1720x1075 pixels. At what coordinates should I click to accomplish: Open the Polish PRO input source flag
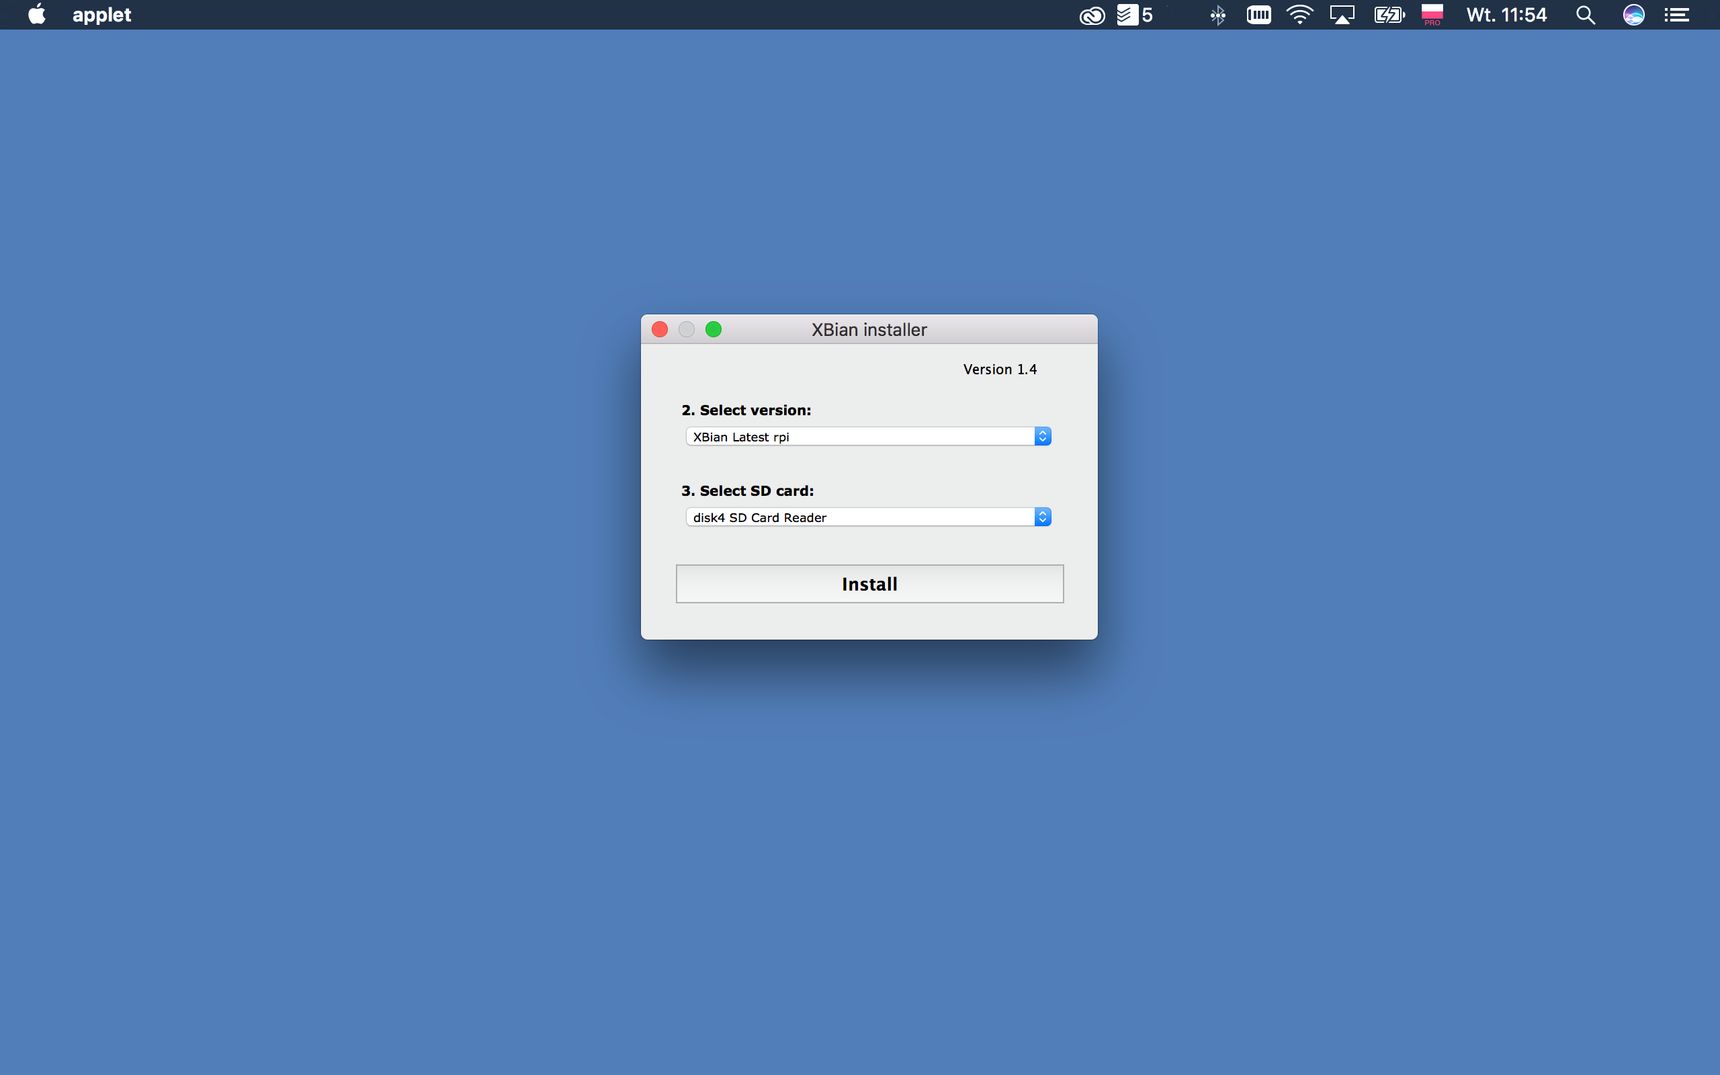coord(1432,15)
